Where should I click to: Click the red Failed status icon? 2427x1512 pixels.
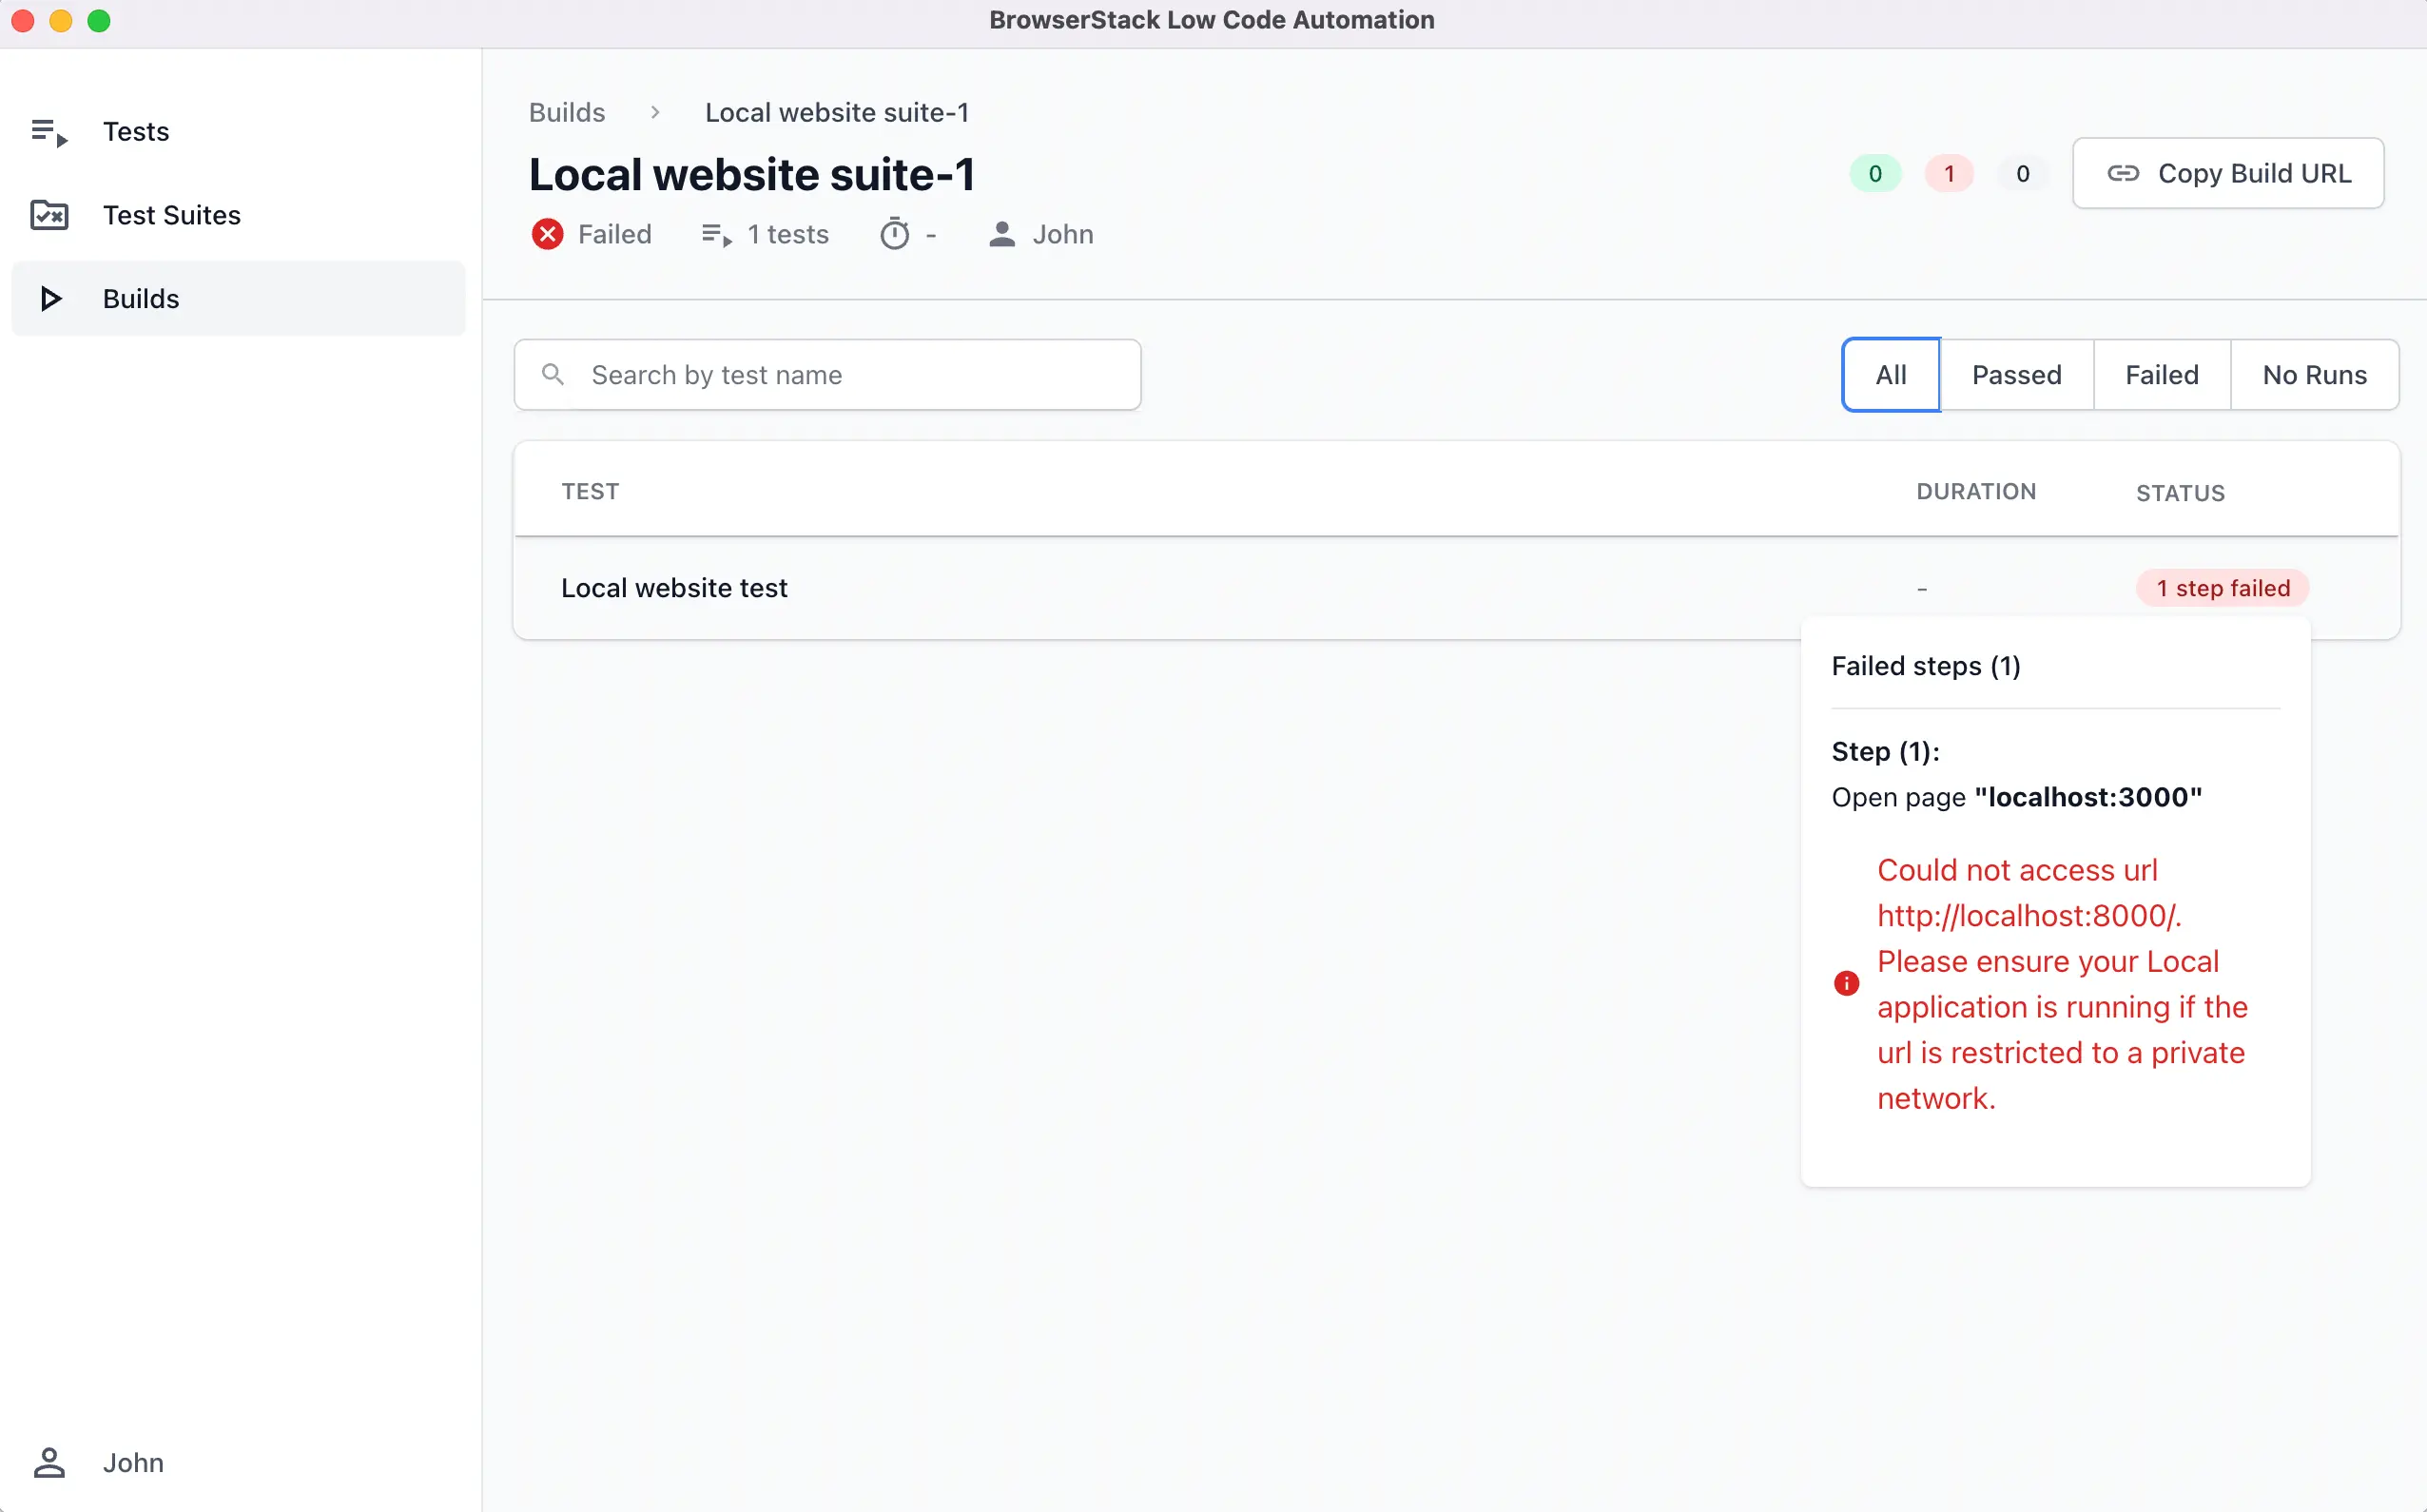547,234
